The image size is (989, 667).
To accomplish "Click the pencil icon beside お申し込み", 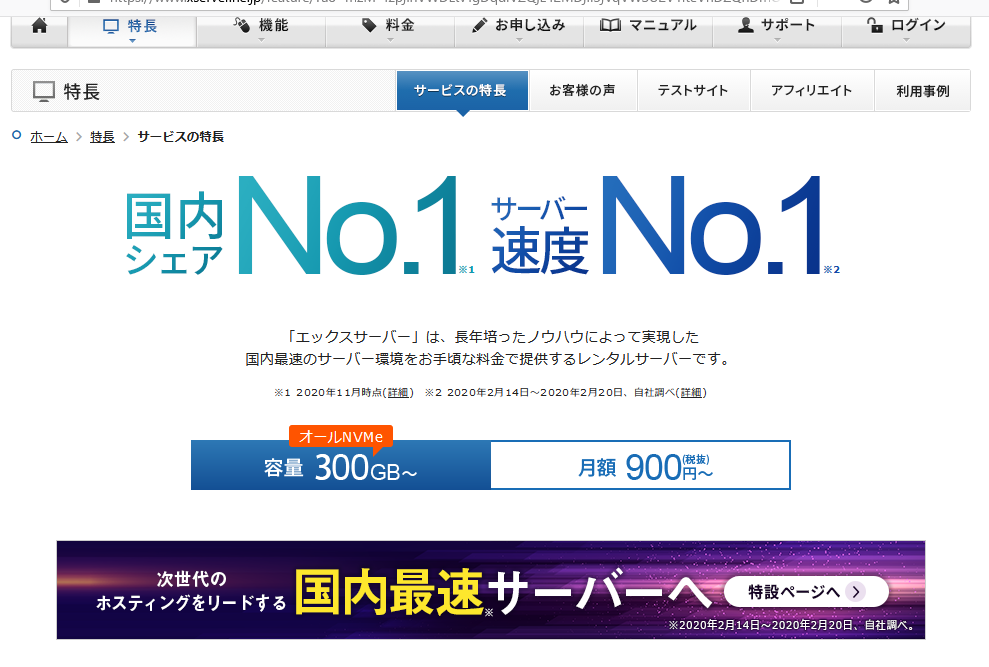I will [479, 25].
